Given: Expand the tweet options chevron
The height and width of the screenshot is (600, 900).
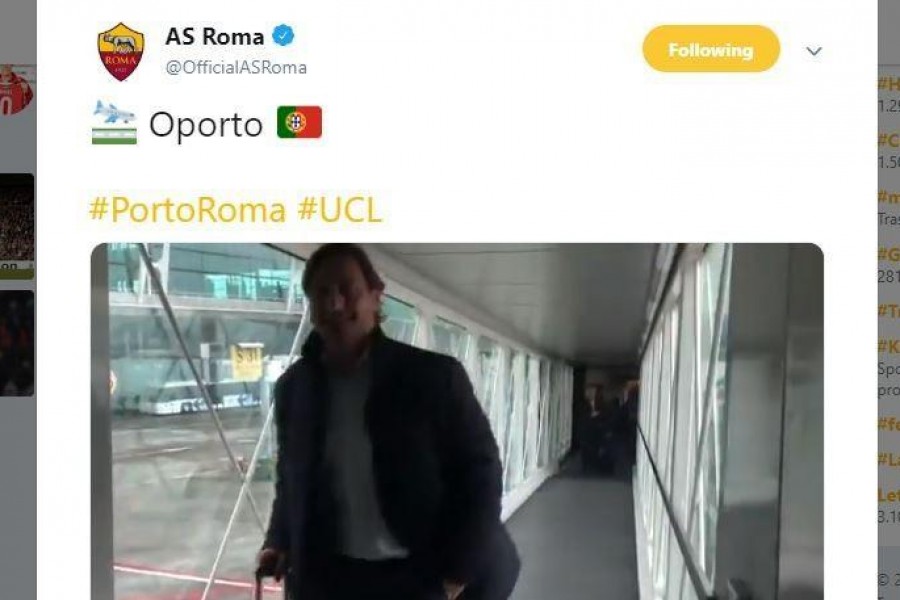Looking at the screenshot, I should tap(814, 51).
